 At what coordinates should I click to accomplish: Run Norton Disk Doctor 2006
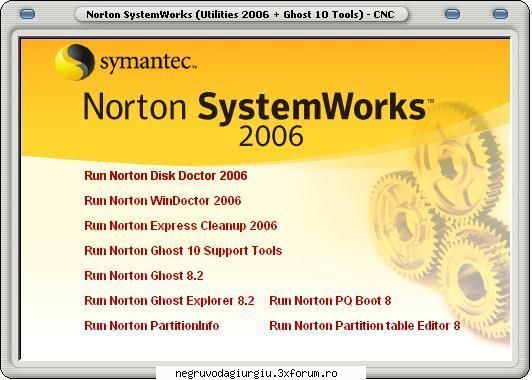pyautogui.click(x=166, y=176)
